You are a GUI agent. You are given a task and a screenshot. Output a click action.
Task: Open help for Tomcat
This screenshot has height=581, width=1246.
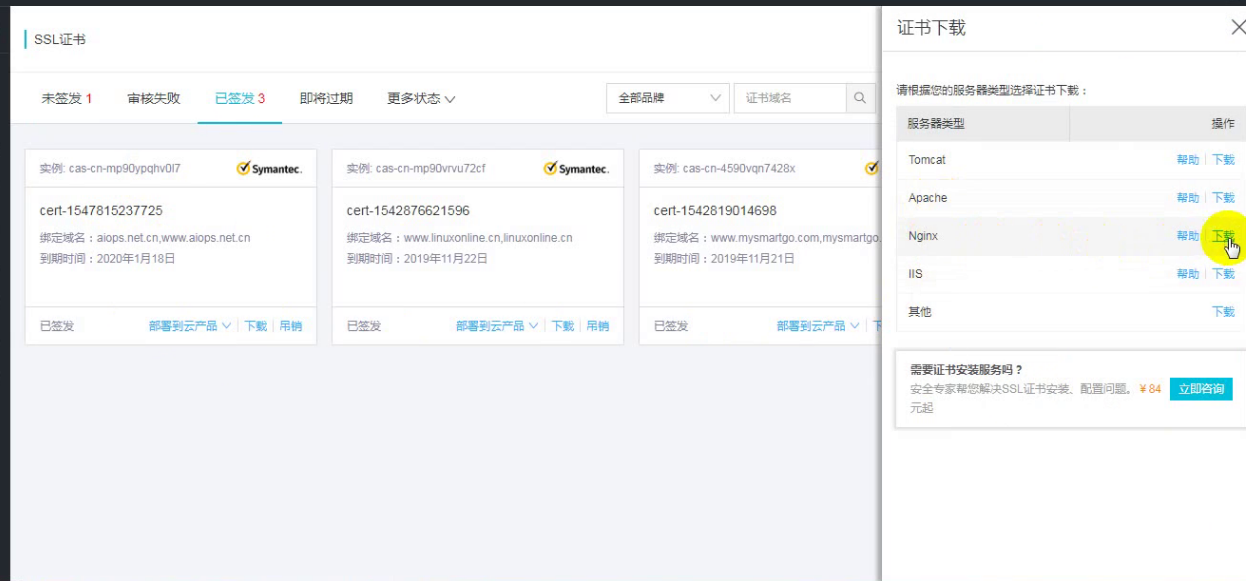click(1187, 160)
